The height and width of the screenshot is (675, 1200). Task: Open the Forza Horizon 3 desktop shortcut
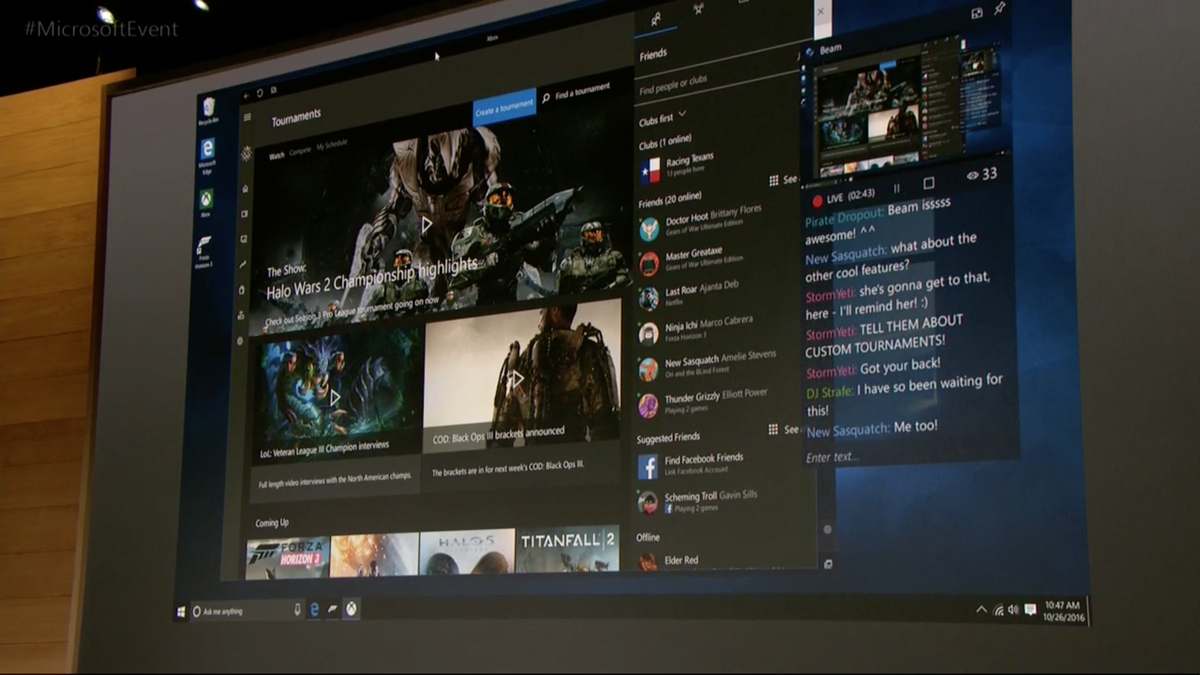[x=203, y=250]
